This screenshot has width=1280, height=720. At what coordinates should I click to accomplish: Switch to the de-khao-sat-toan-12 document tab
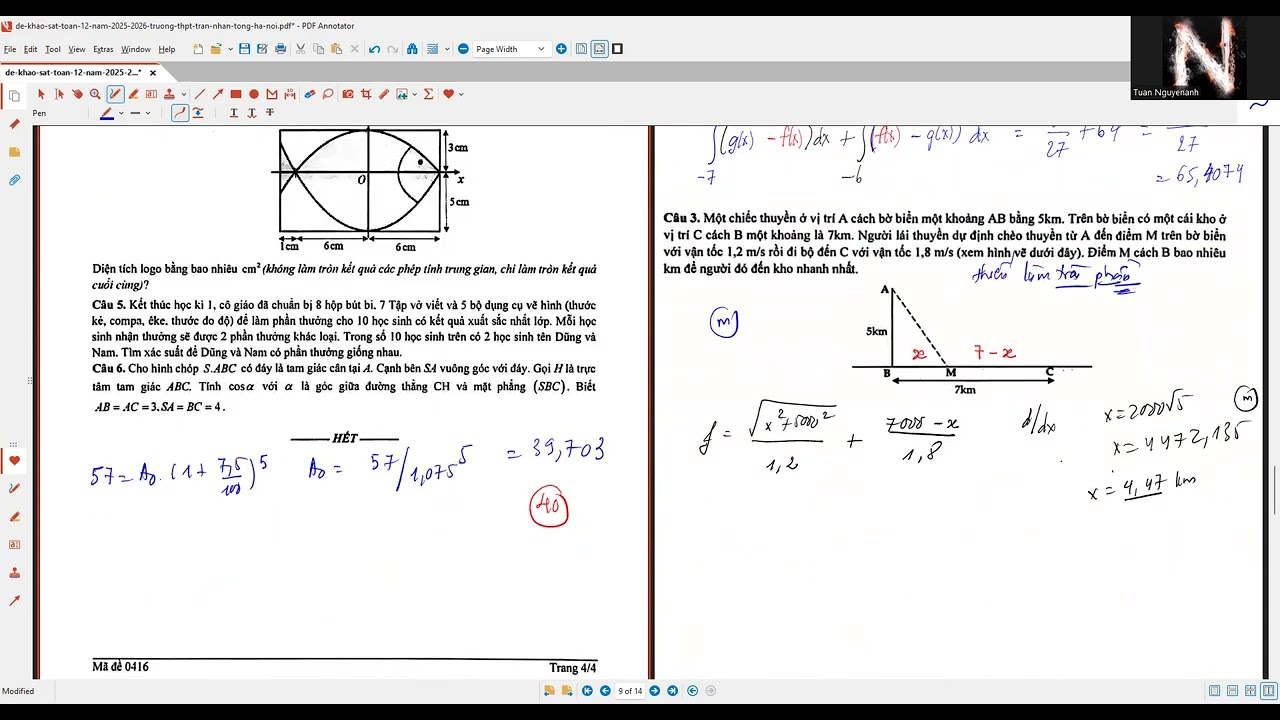[73, 72]
